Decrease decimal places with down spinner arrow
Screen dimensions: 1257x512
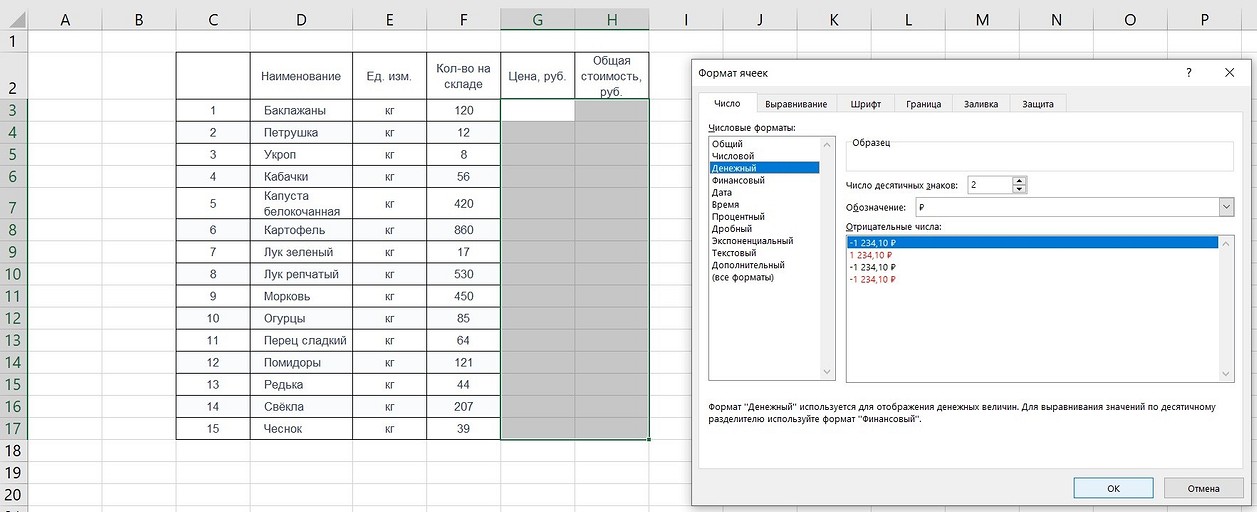pos(1019,190)
